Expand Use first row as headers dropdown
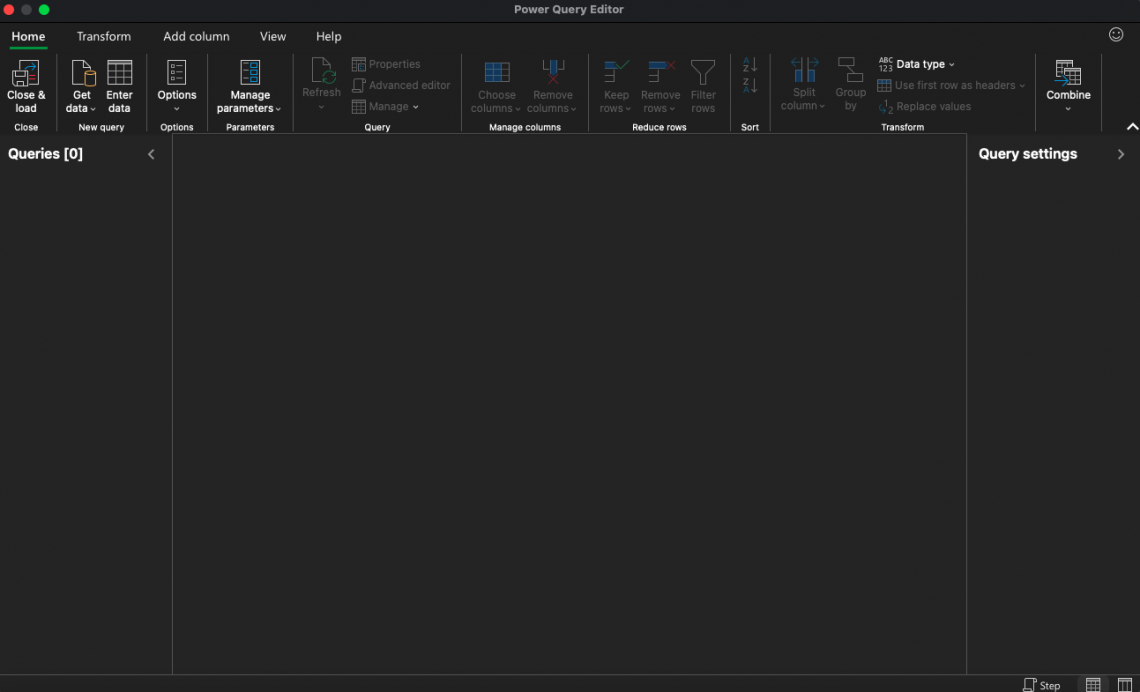This screenshot has width=1140, height=692. [x=1021, y=86]
